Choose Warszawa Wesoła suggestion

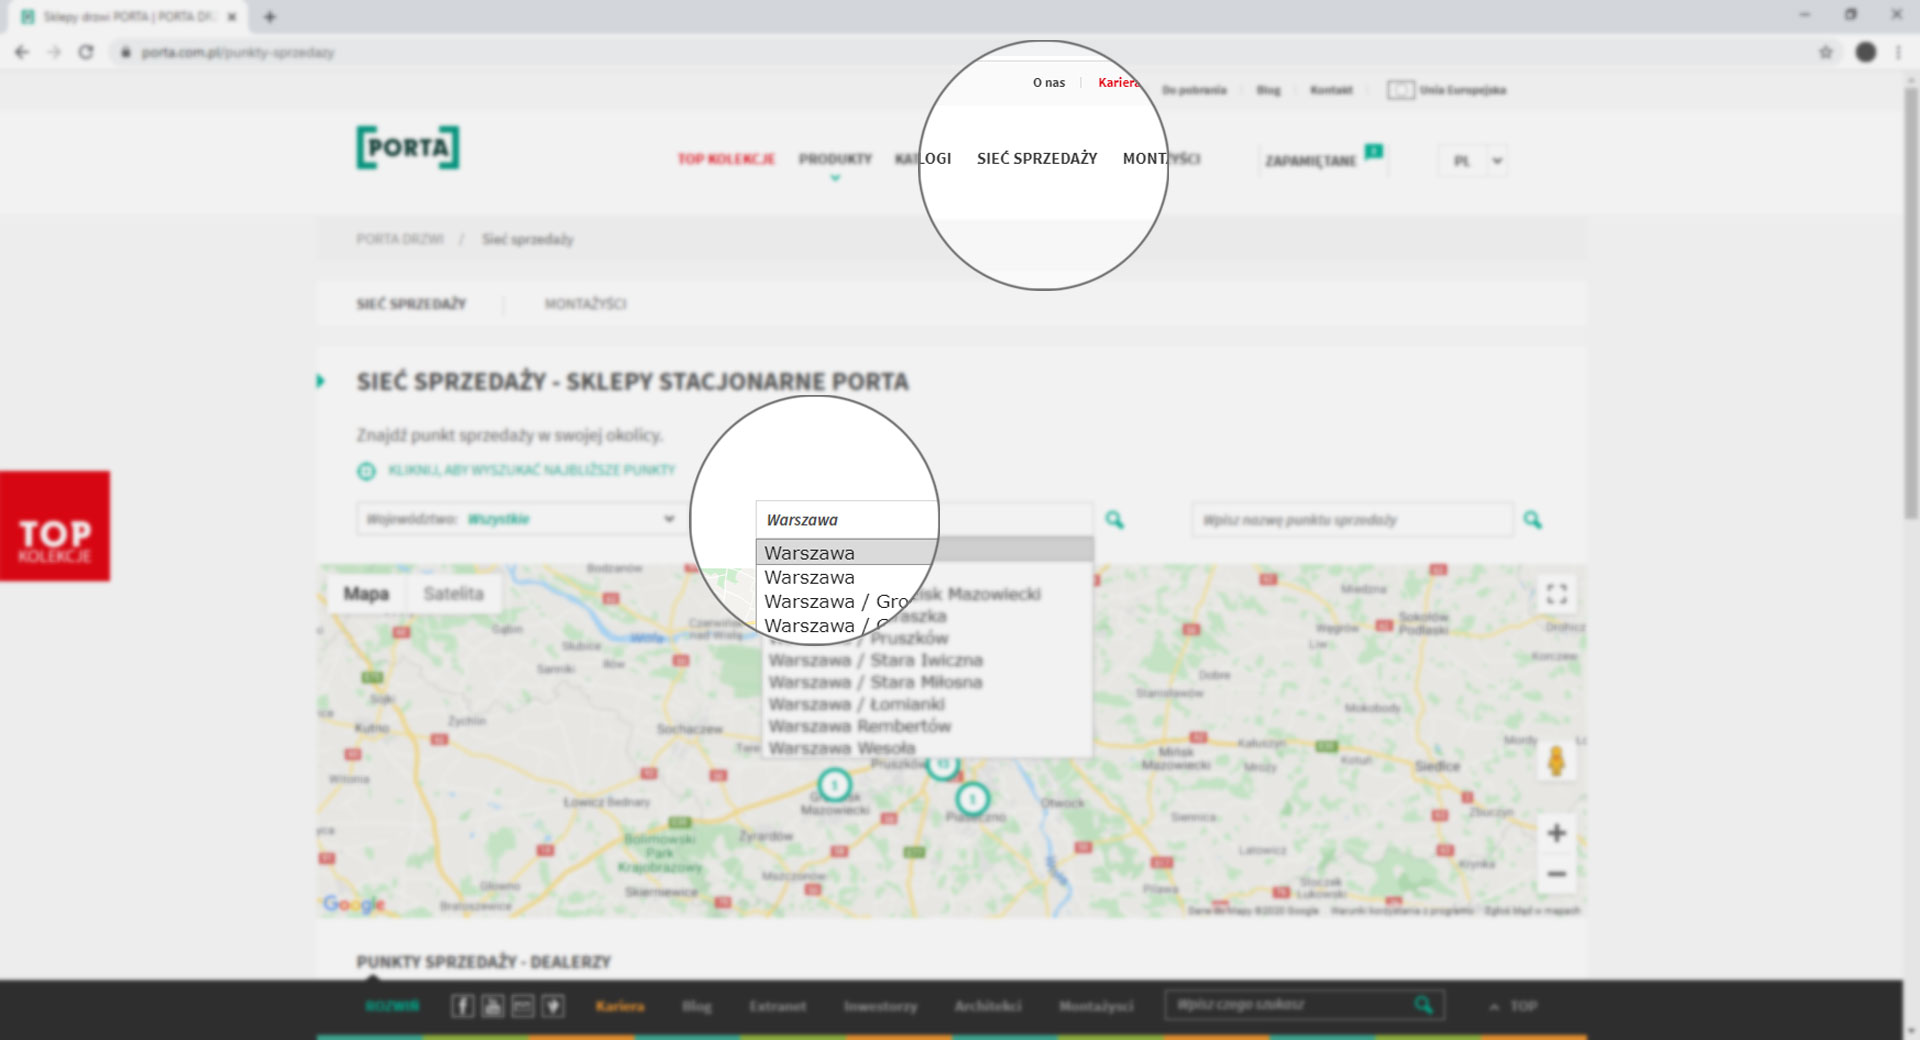click(842, 748)
